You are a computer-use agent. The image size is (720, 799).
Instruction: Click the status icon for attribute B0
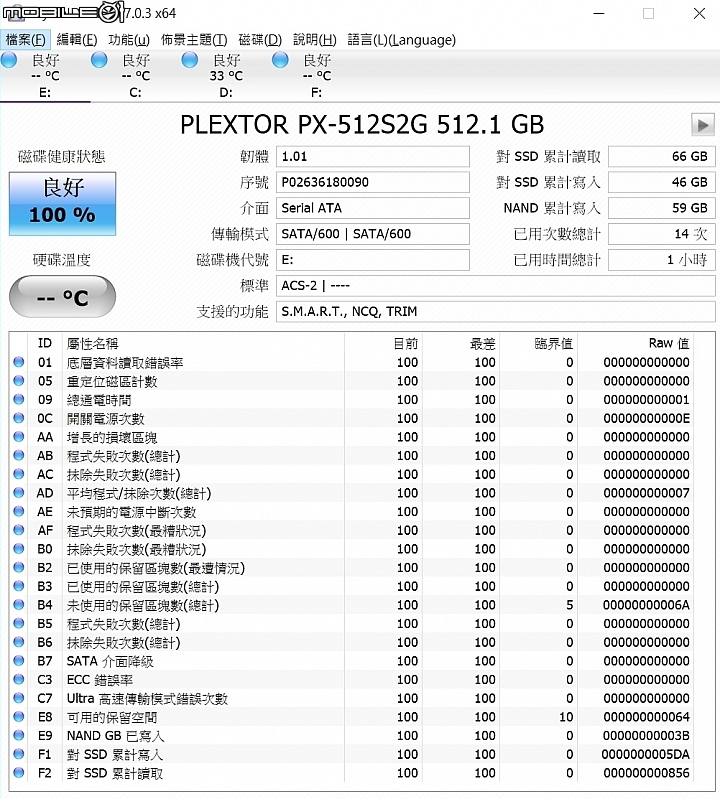(19, 549)
